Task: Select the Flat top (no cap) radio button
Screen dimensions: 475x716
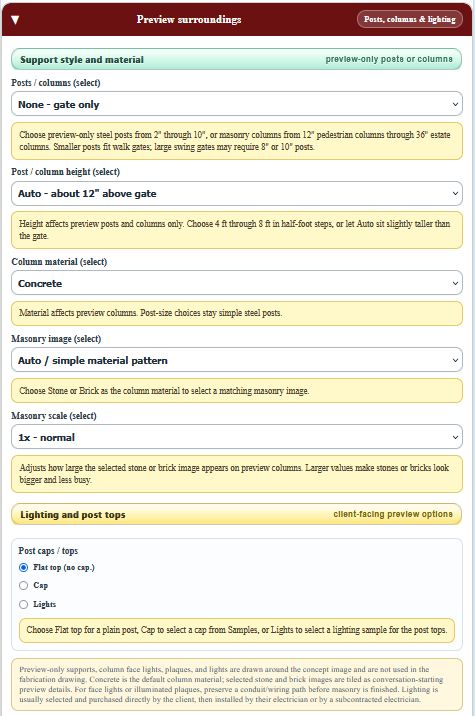Action: (23, 568)
